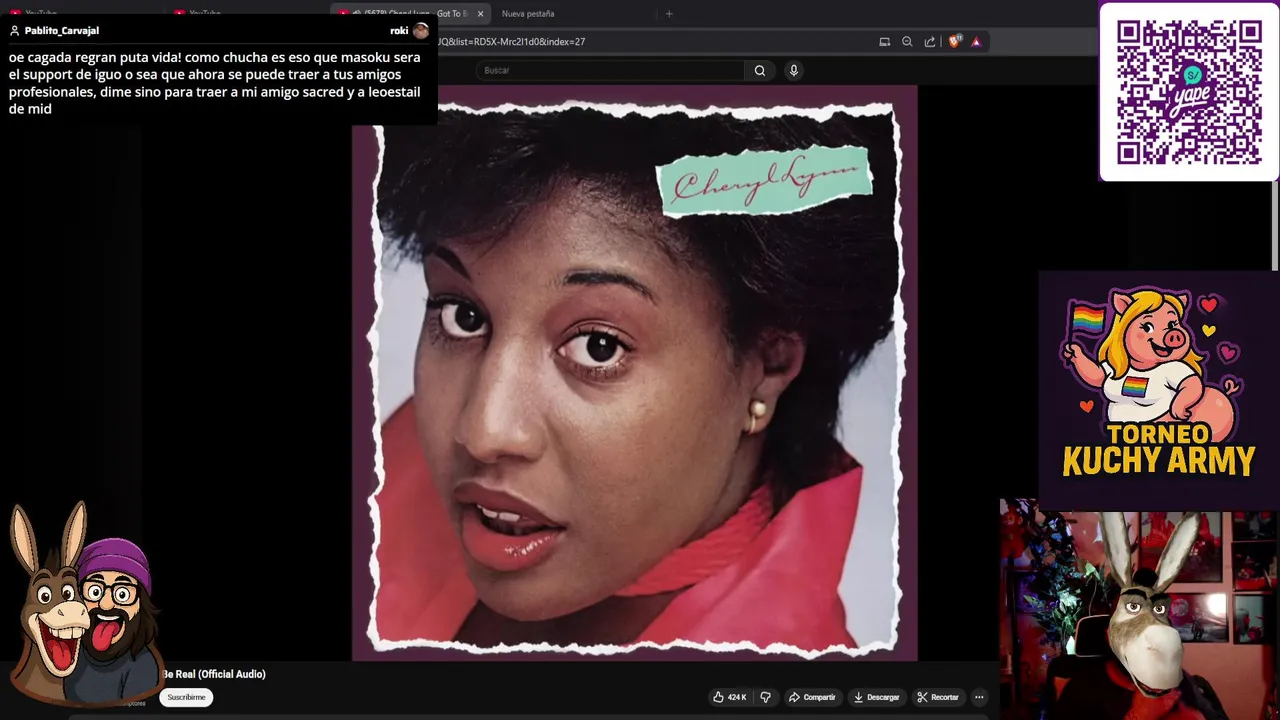Download the video with Descargar
The height and width of the screenshot is (720, 1280).
(876, 697)
